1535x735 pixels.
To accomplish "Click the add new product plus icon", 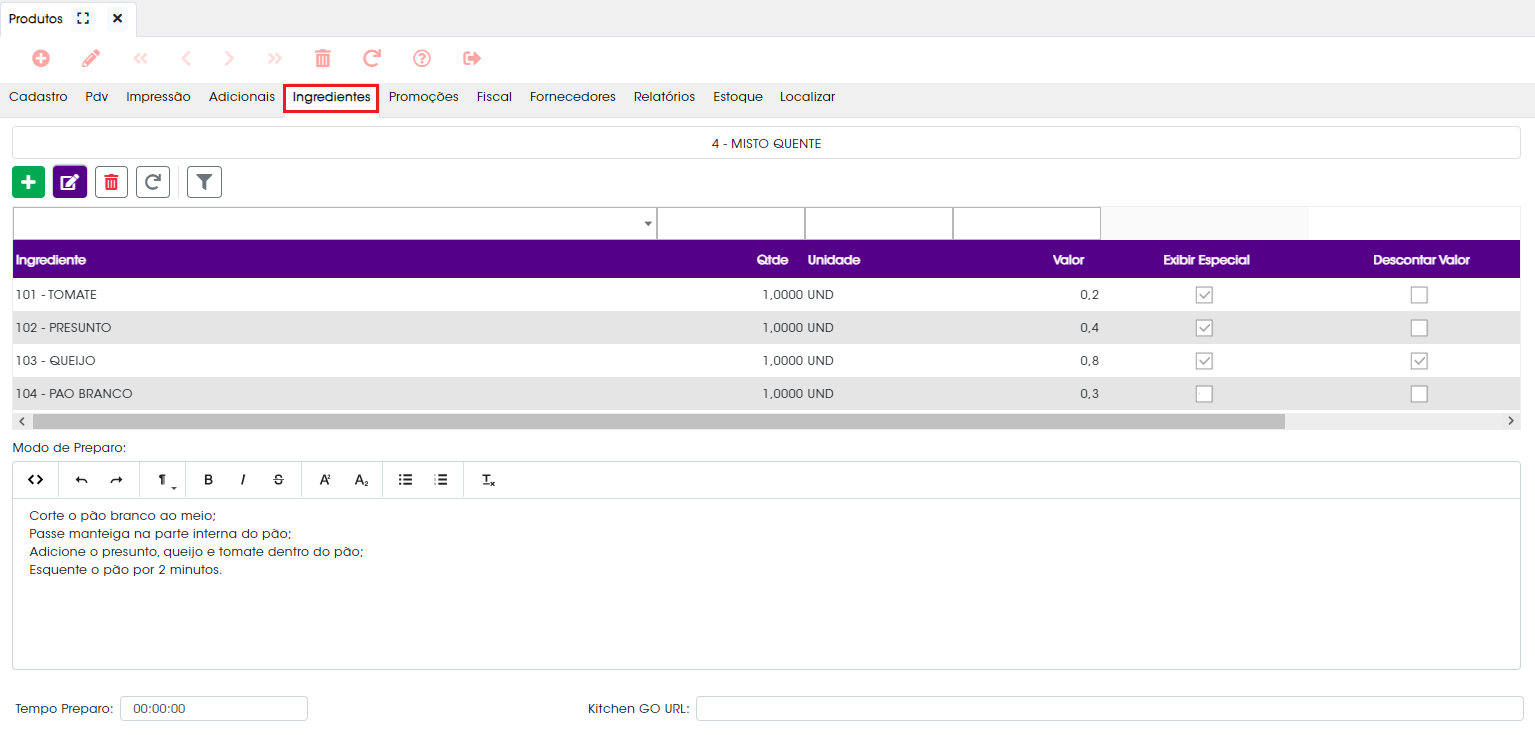I will (x=41, y=59).
